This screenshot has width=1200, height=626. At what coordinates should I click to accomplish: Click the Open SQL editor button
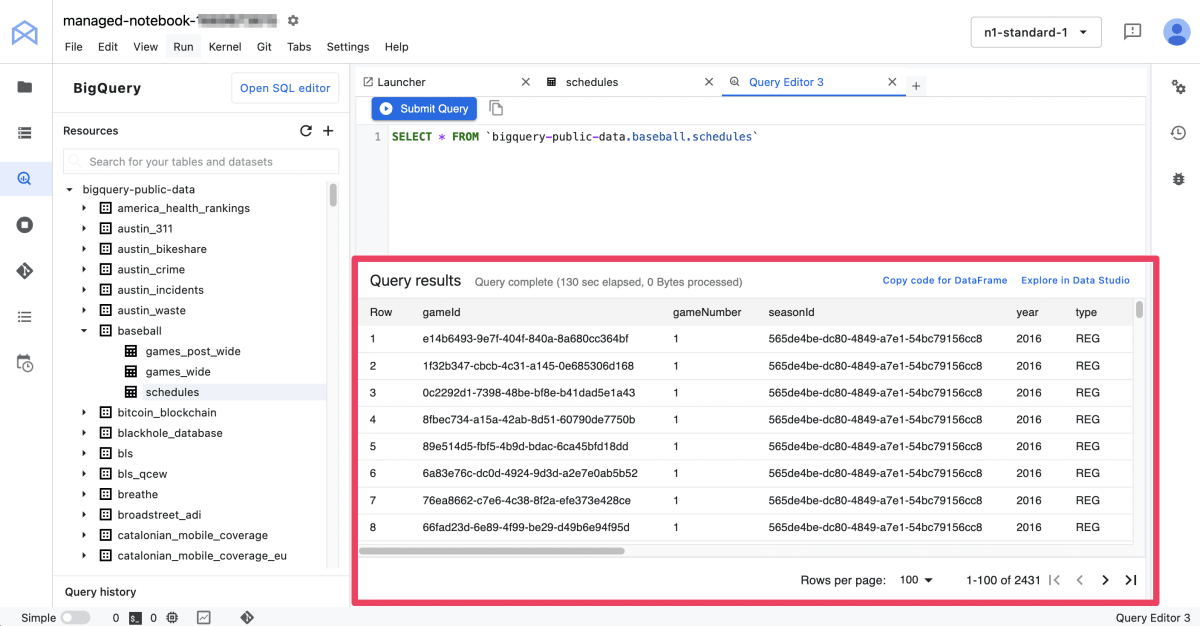pyautogui.click(x=285, y=88)
